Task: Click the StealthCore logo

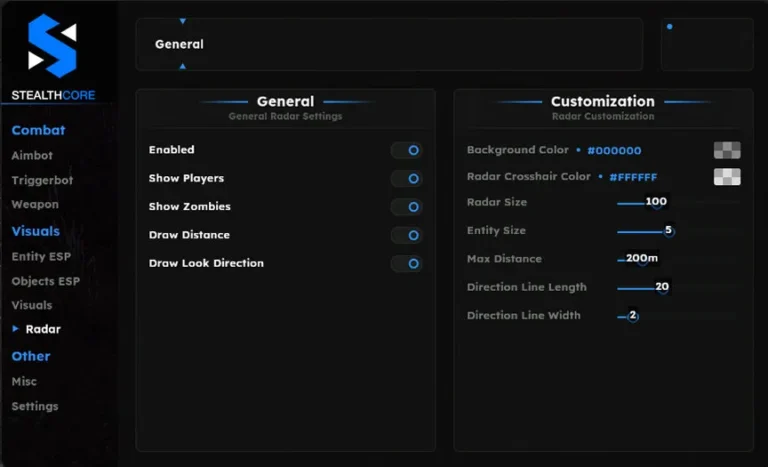Action: pos(52,46)
